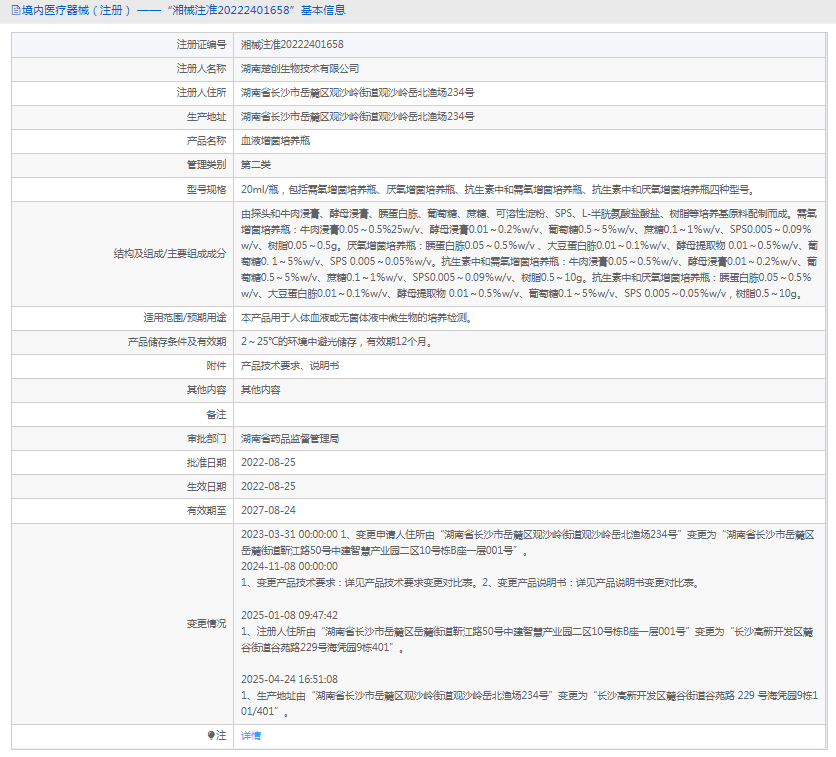Select the 生产地址 address value
Viewport: 836px width, 757px height.
pyautogui.click(x=357, y=117)
